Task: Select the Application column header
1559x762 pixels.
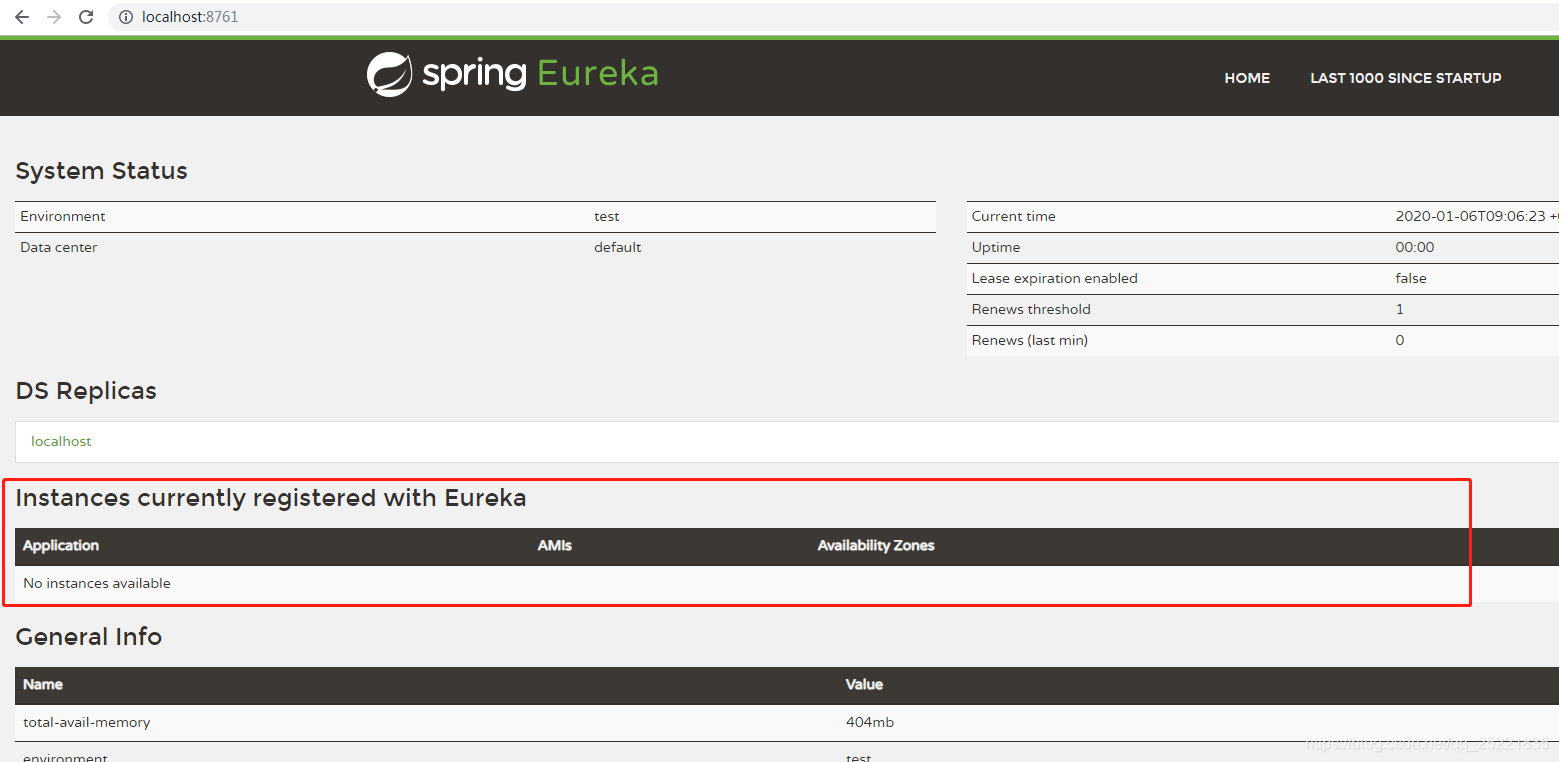Action: 60,546
